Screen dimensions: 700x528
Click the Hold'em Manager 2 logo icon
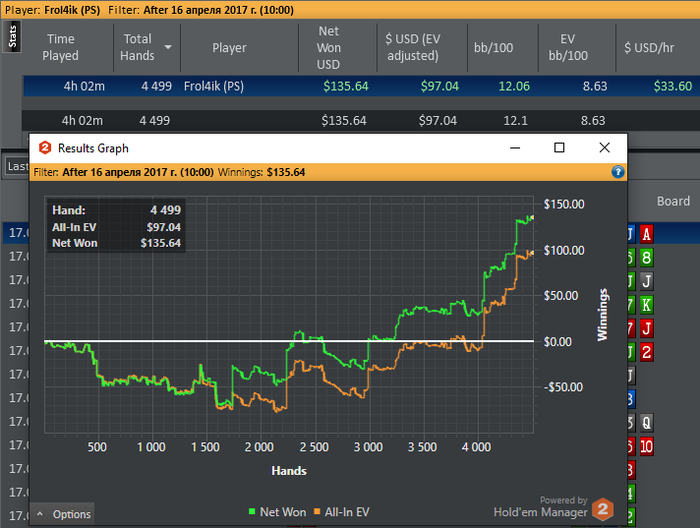(x=603, y=509)
